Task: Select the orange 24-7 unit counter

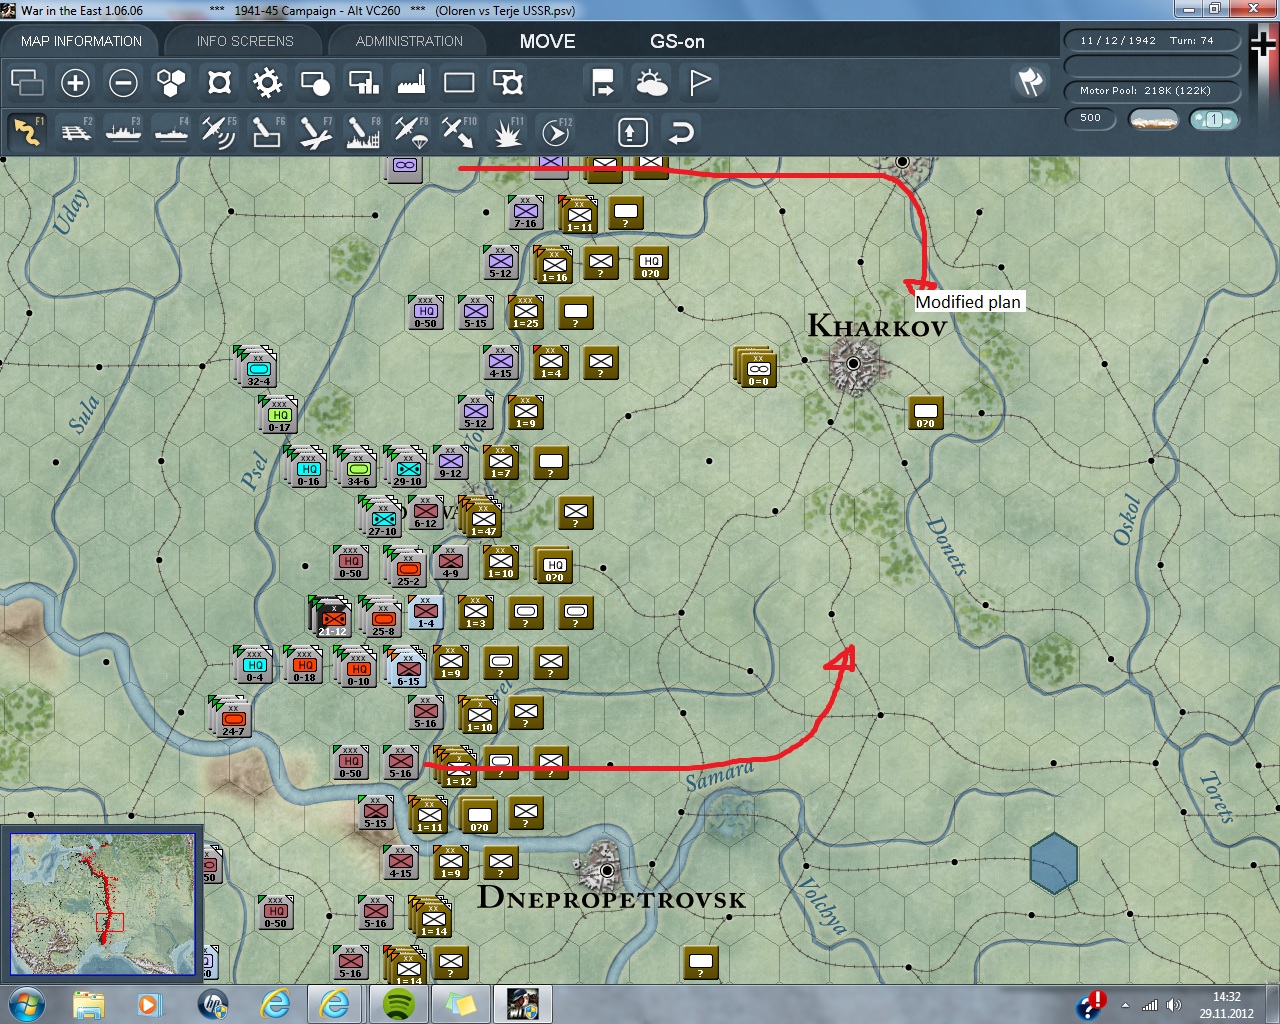Action: 231,716
